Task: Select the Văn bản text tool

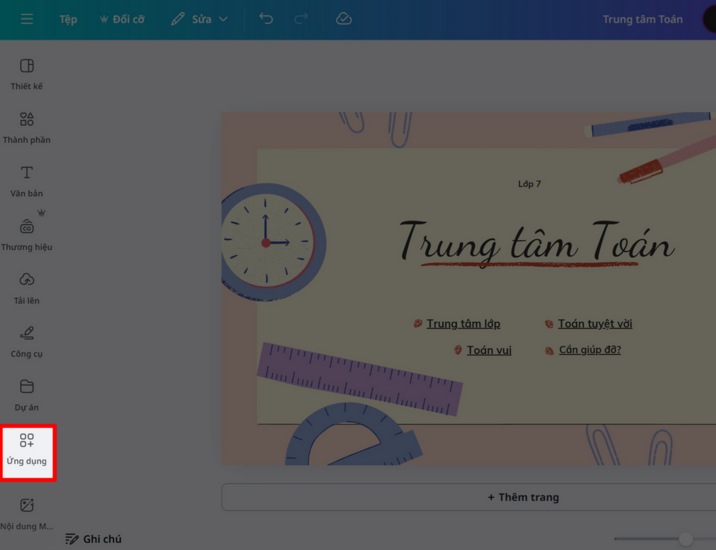Action: coord(27,180)
